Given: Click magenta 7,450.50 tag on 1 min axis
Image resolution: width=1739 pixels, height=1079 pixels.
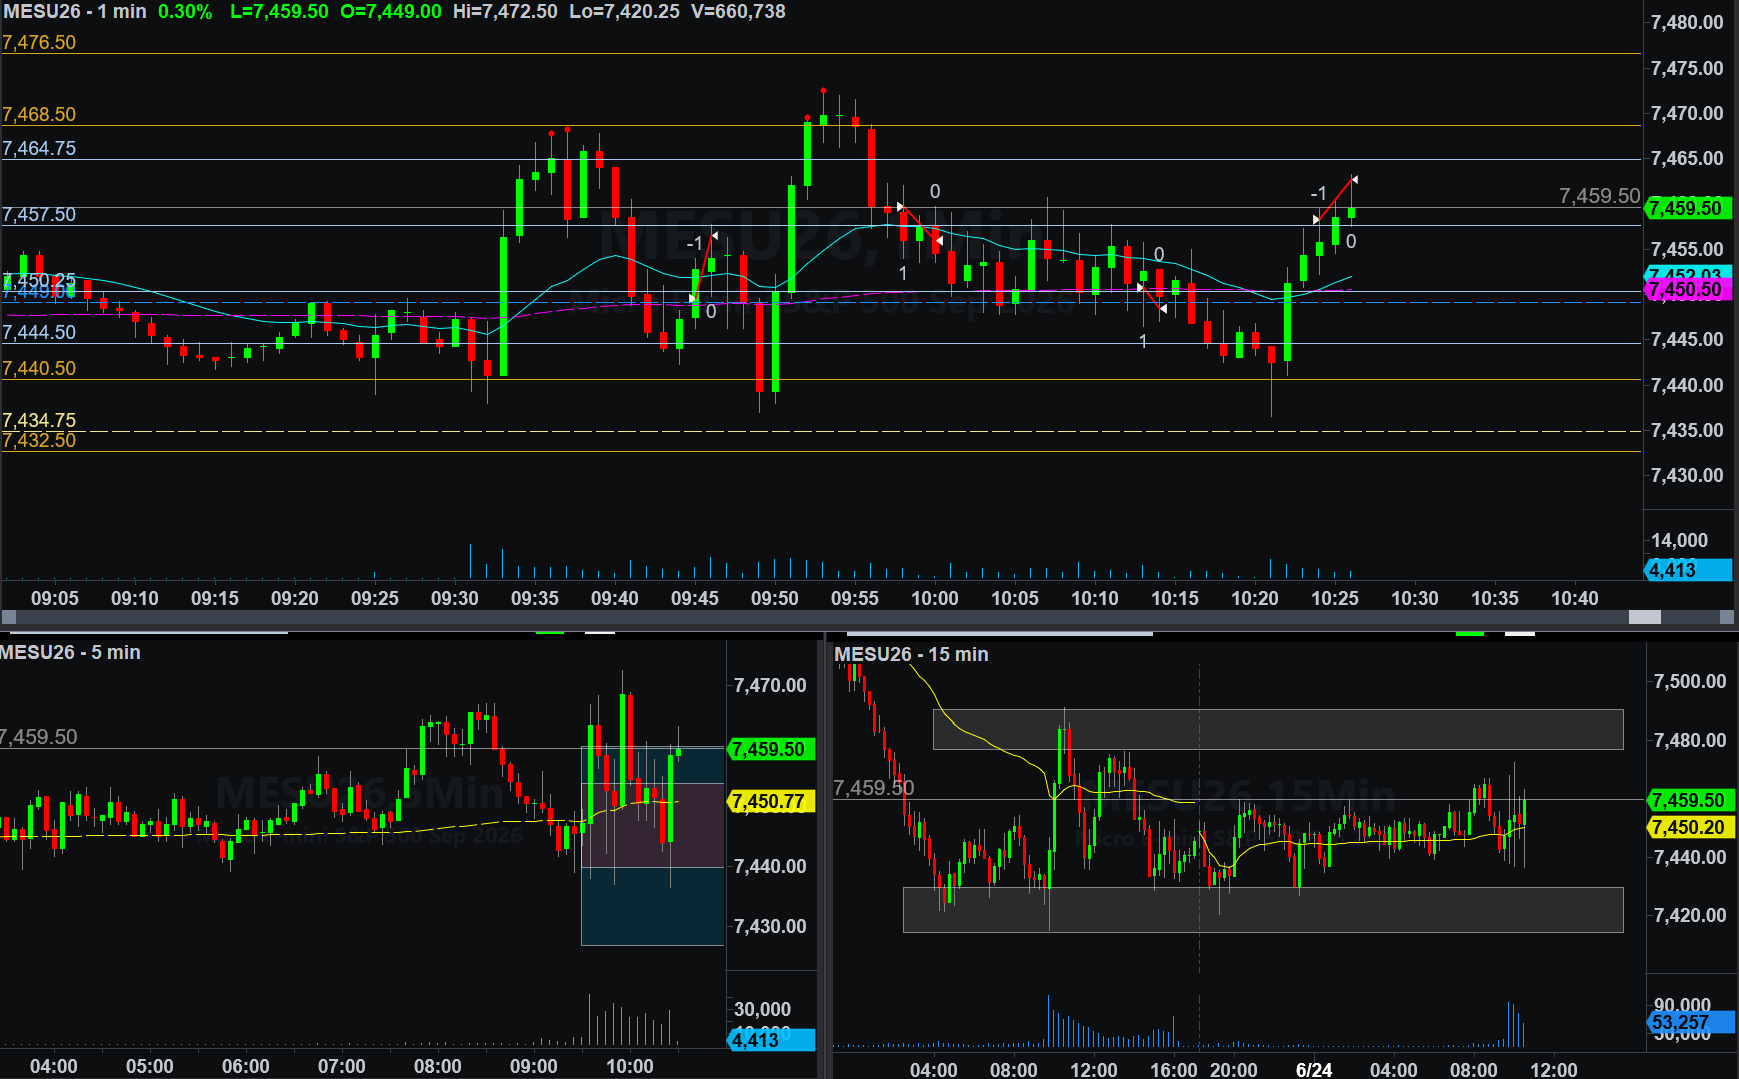Looking at the screenshot, I should coord(1688,290).
